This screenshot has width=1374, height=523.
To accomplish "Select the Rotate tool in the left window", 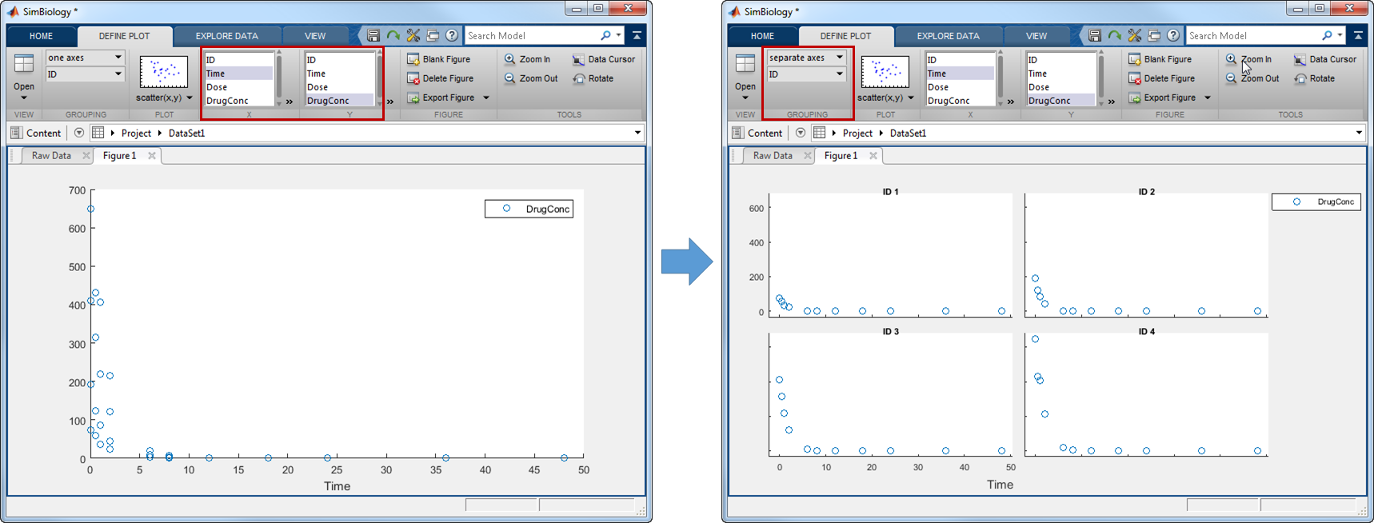I will (x=593, y=78).
